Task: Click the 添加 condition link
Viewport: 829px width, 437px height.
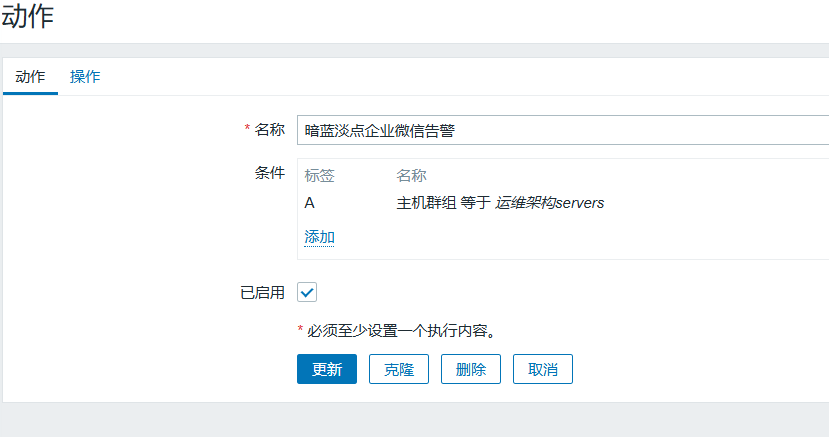Action: click(319, 237)
